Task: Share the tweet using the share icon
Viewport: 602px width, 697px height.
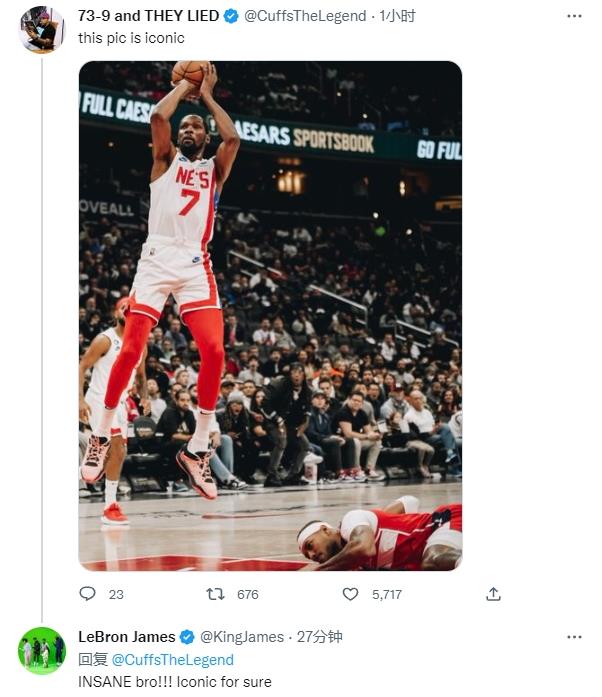Action: pyautogui.click(x=493, y=594)
